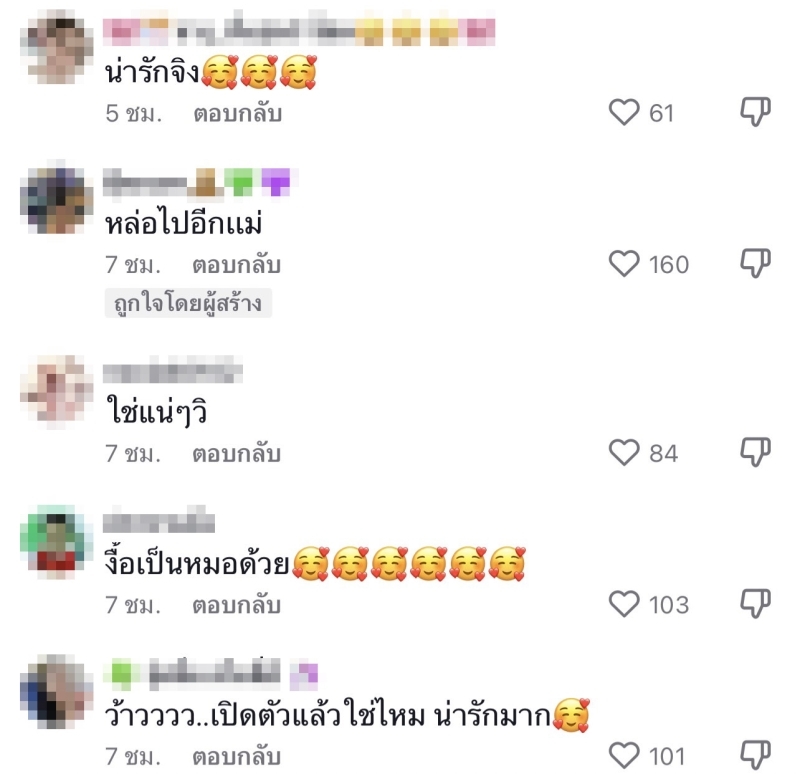Reply to the 'น่ารักจิง' comment

[x=237, y=113]
